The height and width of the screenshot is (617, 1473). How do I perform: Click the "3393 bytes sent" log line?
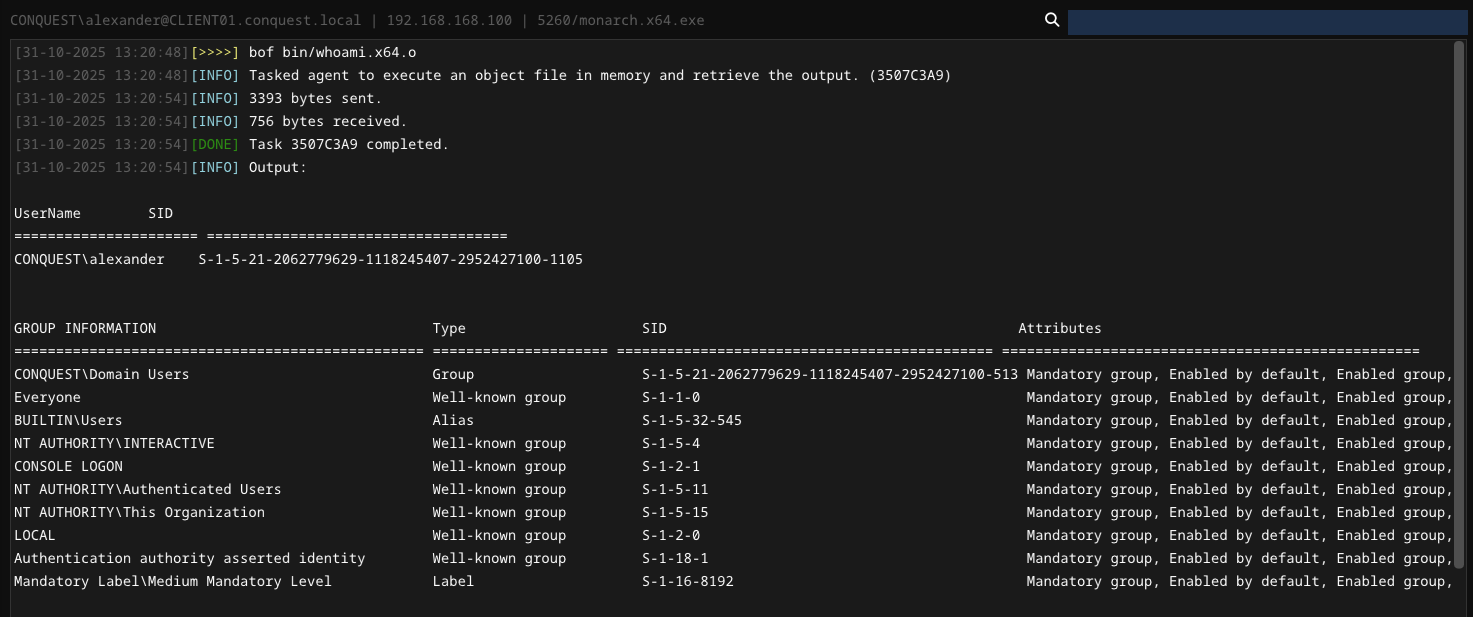coord(315,98)
